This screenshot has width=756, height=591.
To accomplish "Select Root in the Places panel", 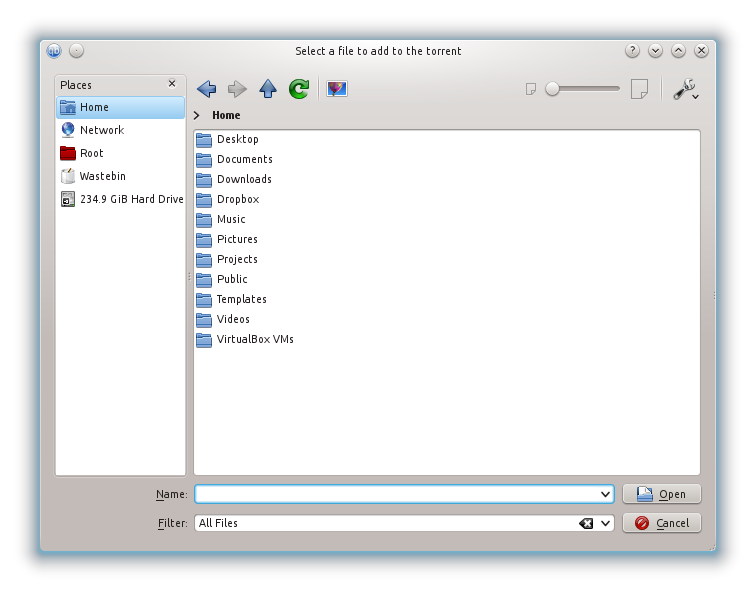I will click(x=91, y=153).
